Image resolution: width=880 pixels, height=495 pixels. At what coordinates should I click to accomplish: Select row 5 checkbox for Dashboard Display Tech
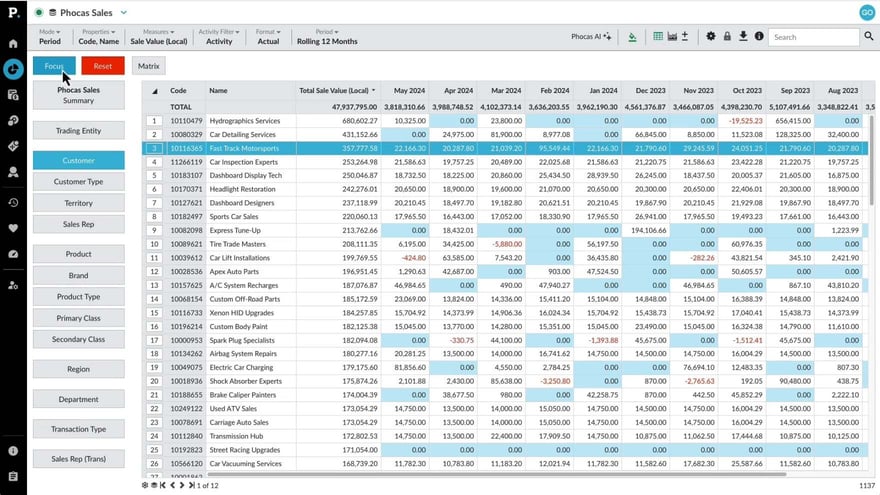point(154,176)
